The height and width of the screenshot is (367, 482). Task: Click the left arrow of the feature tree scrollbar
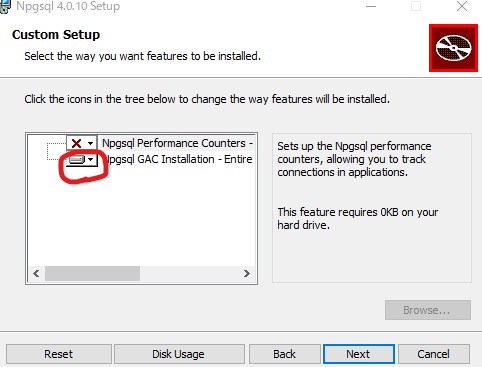click(36, 274)
